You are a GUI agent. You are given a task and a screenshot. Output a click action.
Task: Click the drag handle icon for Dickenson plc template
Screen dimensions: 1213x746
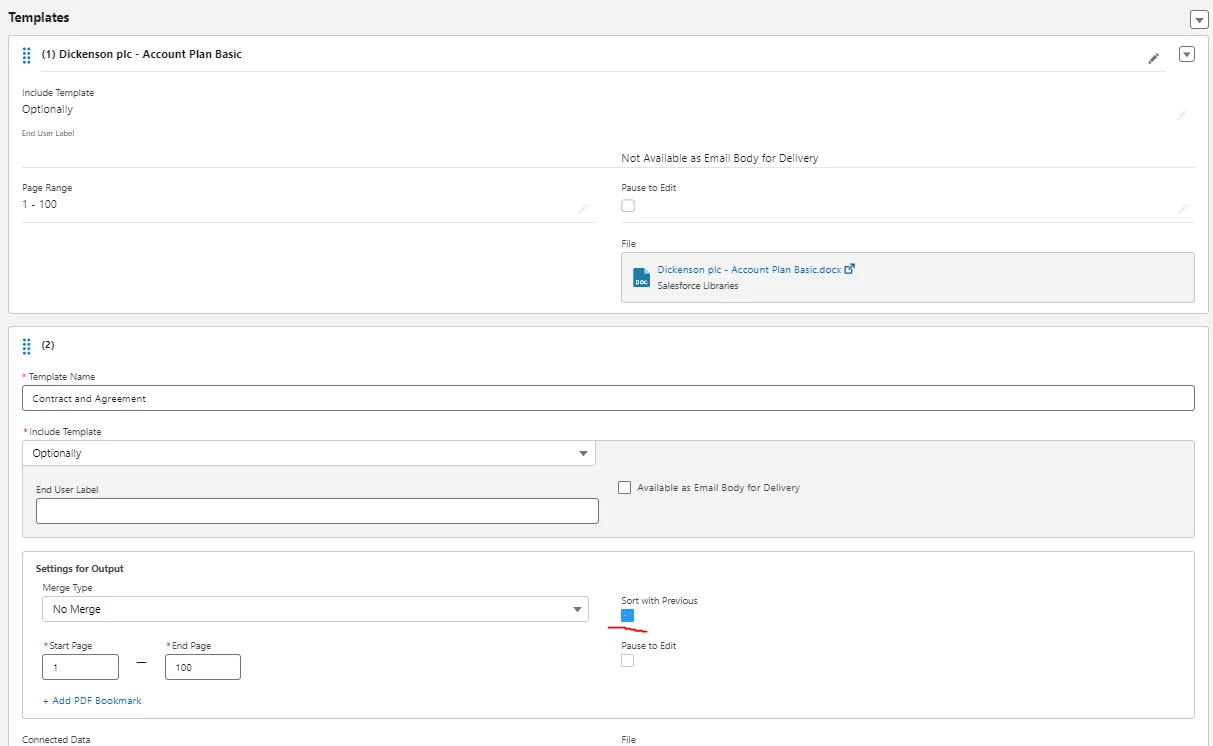[x=26, y=55]
